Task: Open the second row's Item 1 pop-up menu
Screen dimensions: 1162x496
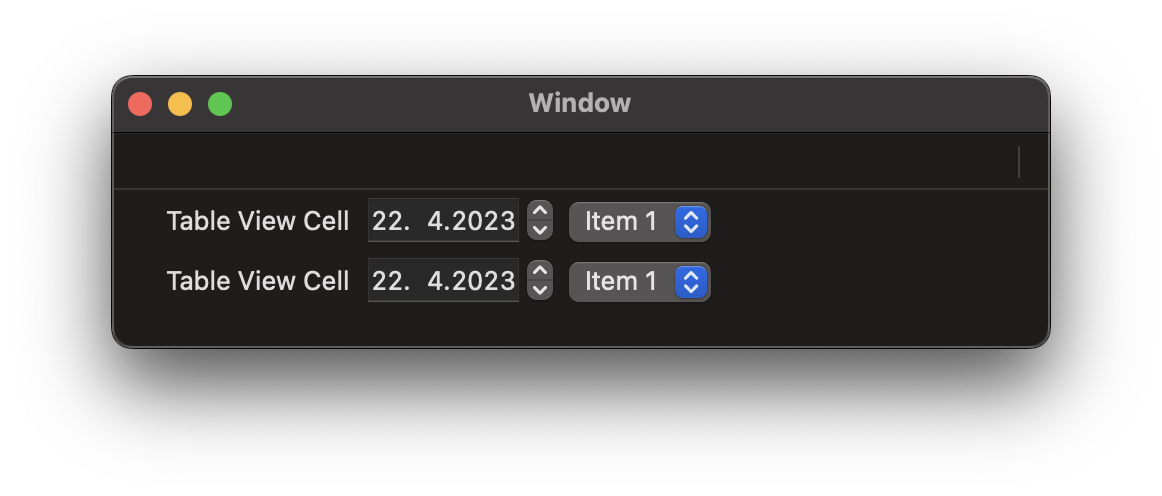Action: pyautogui.click(x=640, y=282)
